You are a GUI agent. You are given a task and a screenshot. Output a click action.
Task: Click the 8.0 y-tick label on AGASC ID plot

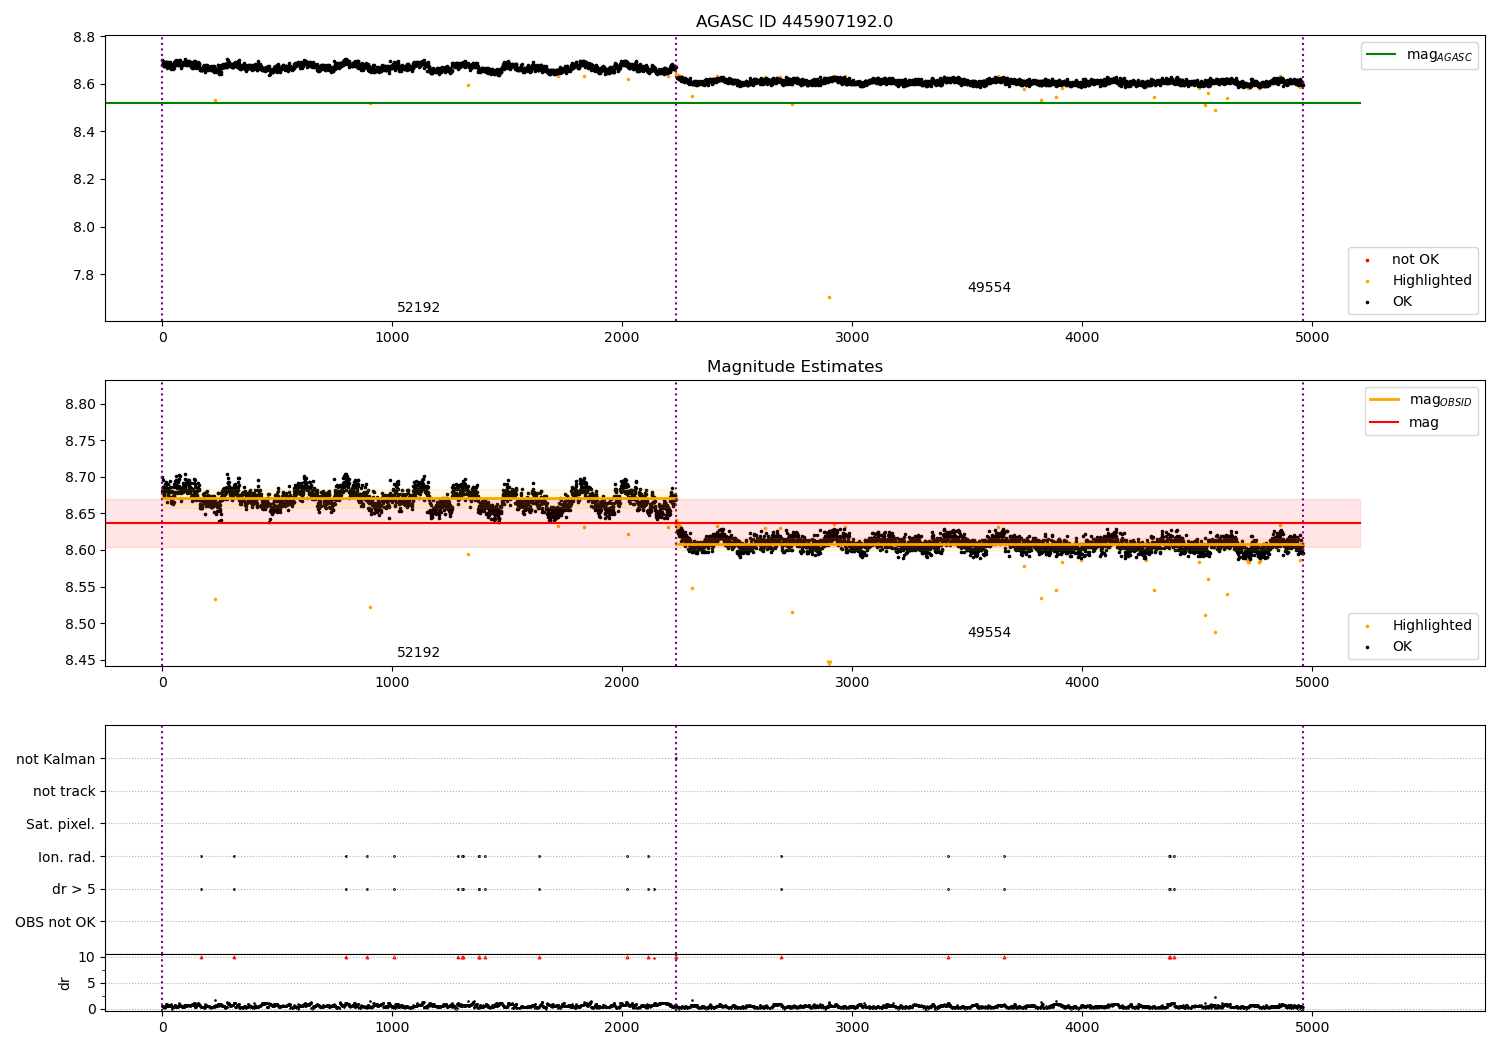[x=85, y=228]
